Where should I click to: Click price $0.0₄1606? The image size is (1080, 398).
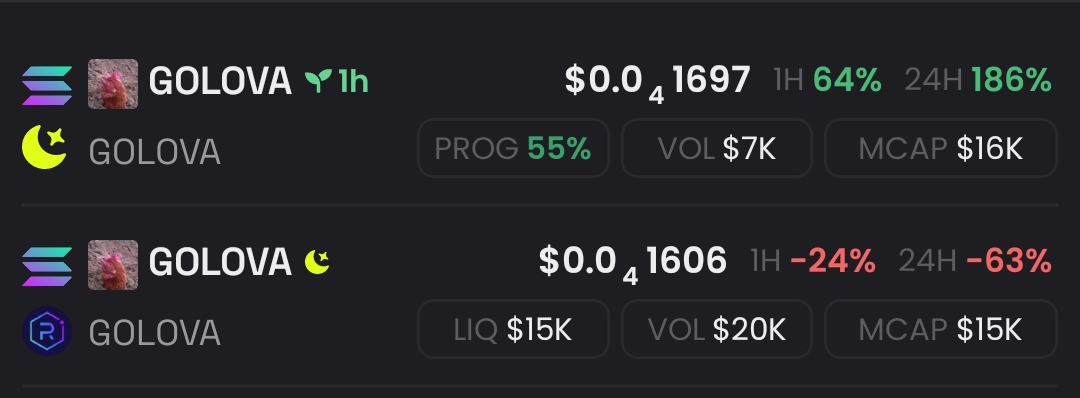click(x=632, y=264)
